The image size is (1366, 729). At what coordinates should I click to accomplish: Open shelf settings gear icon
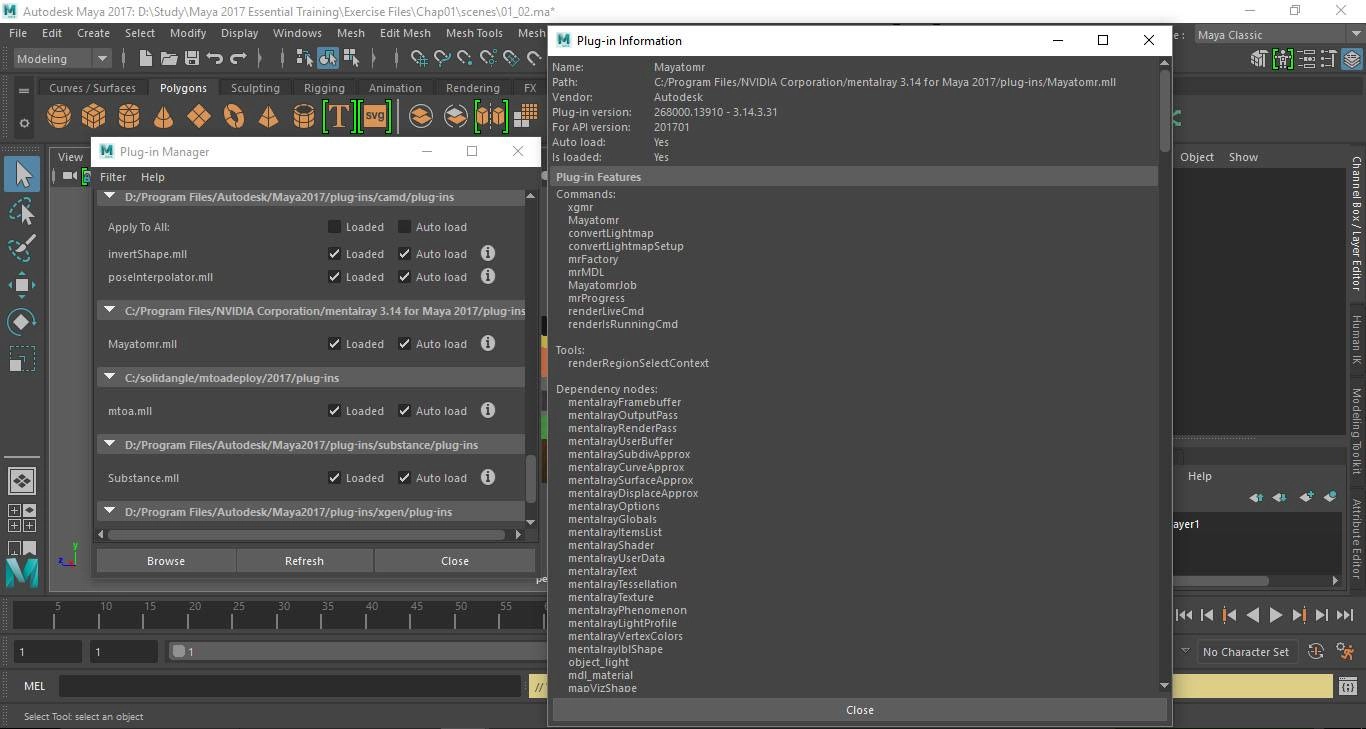(24, 124)
